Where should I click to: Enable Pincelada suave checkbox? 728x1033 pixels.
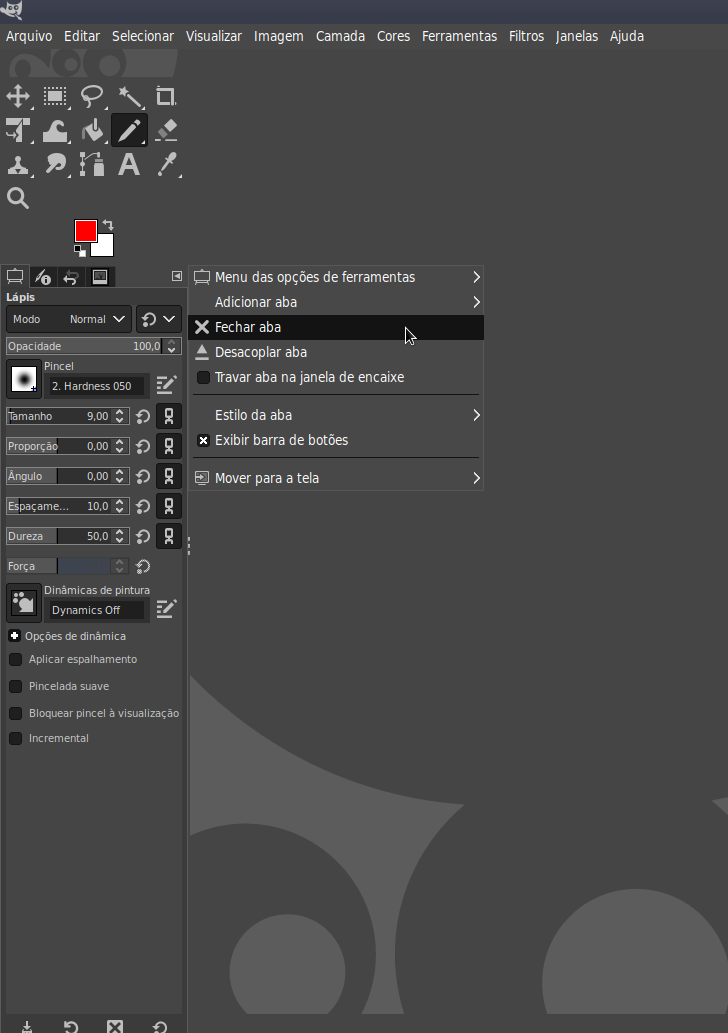click(15, 686)
